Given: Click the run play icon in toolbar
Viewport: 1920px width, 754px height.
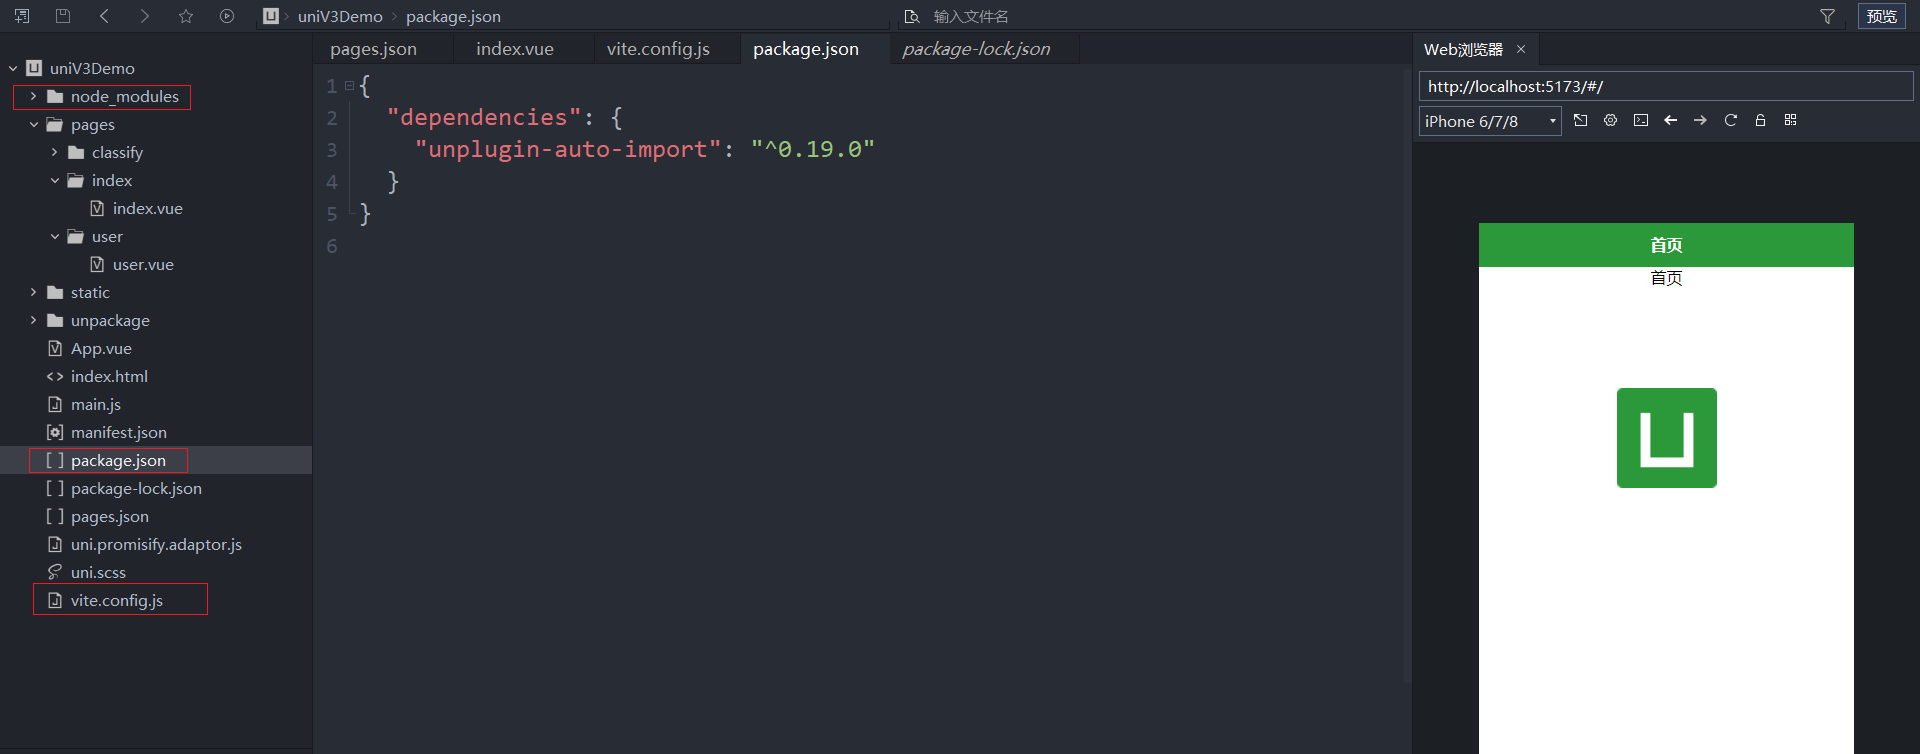Looking at the screenshot, I should [227, 16].
